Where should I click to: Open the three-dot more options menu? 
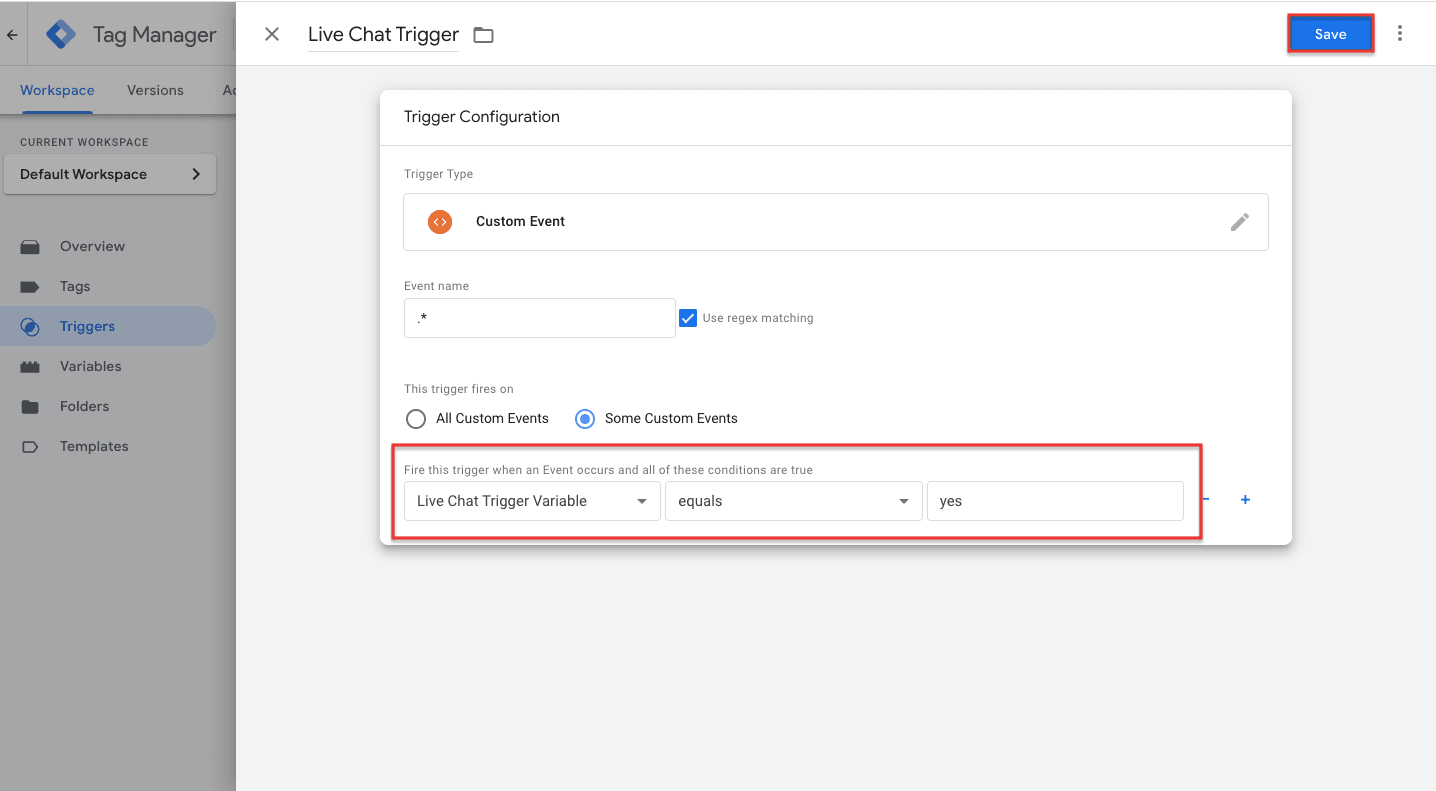(1399, 34)
